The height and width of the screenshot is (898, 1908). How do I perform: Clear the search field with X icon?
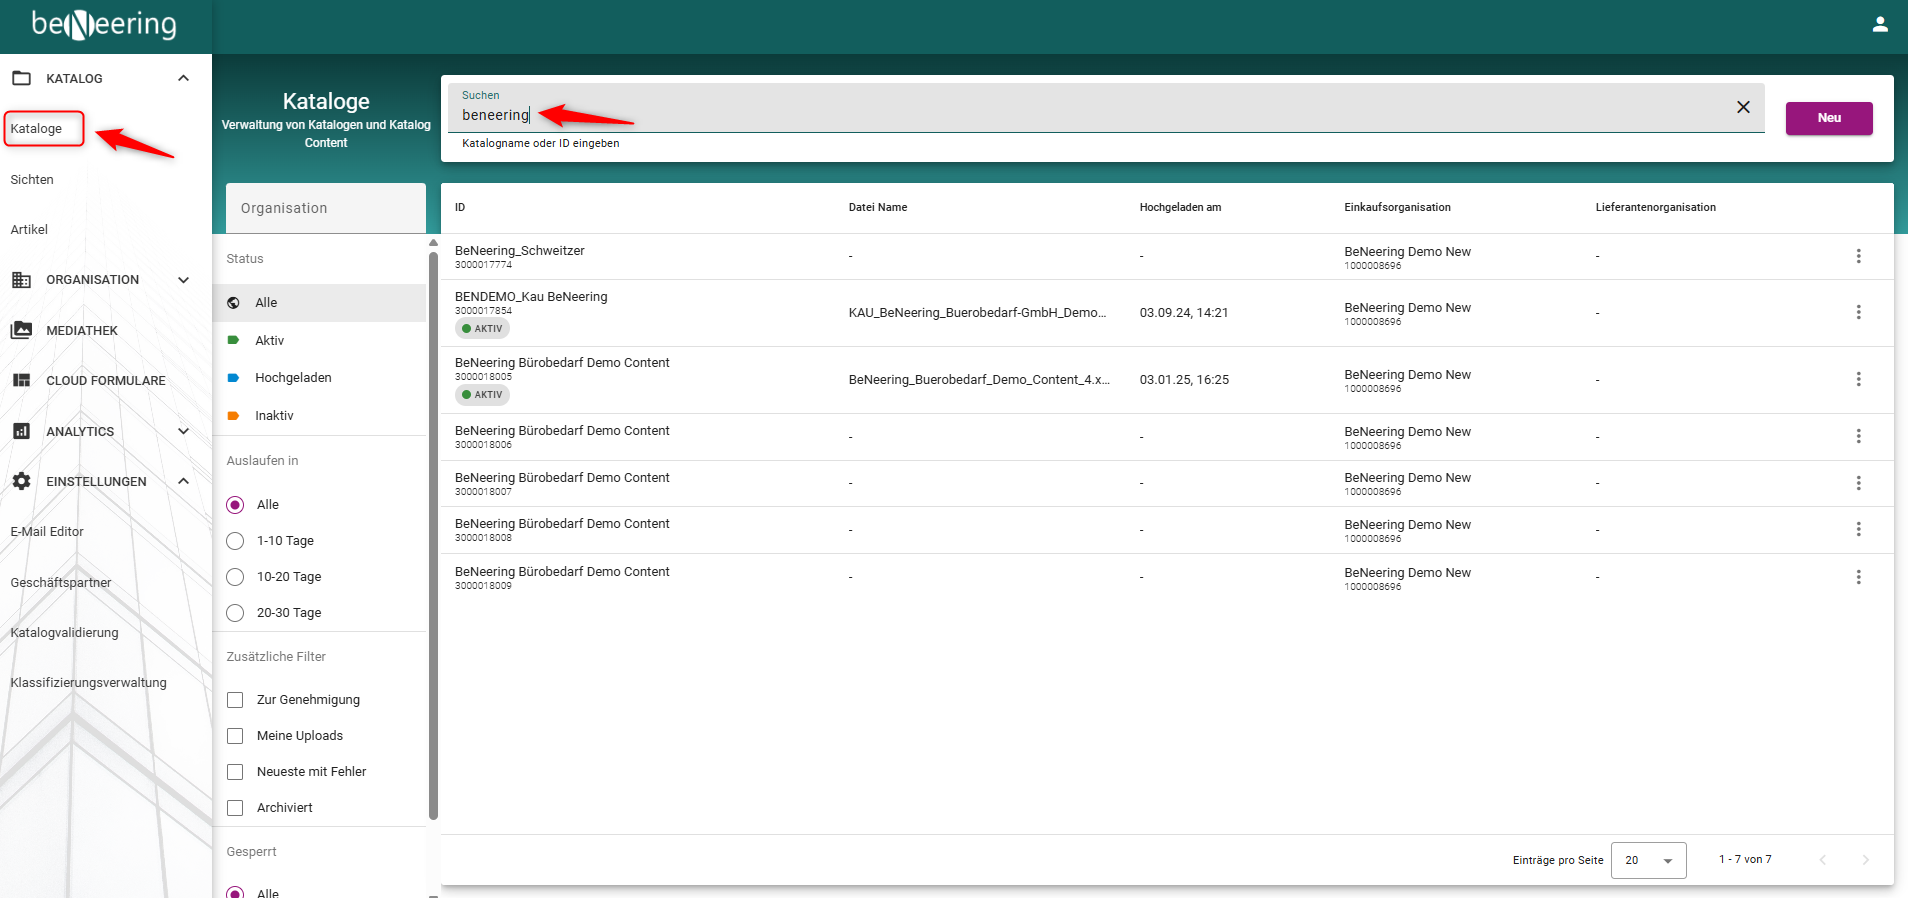click(1743, 107)
